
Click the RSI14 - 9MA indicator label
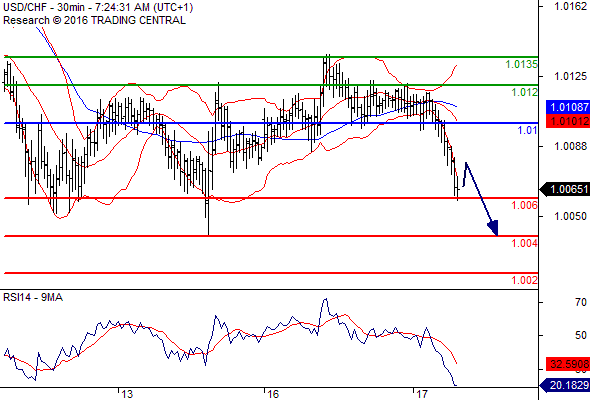pyautogui.click(x=33, y=297)
